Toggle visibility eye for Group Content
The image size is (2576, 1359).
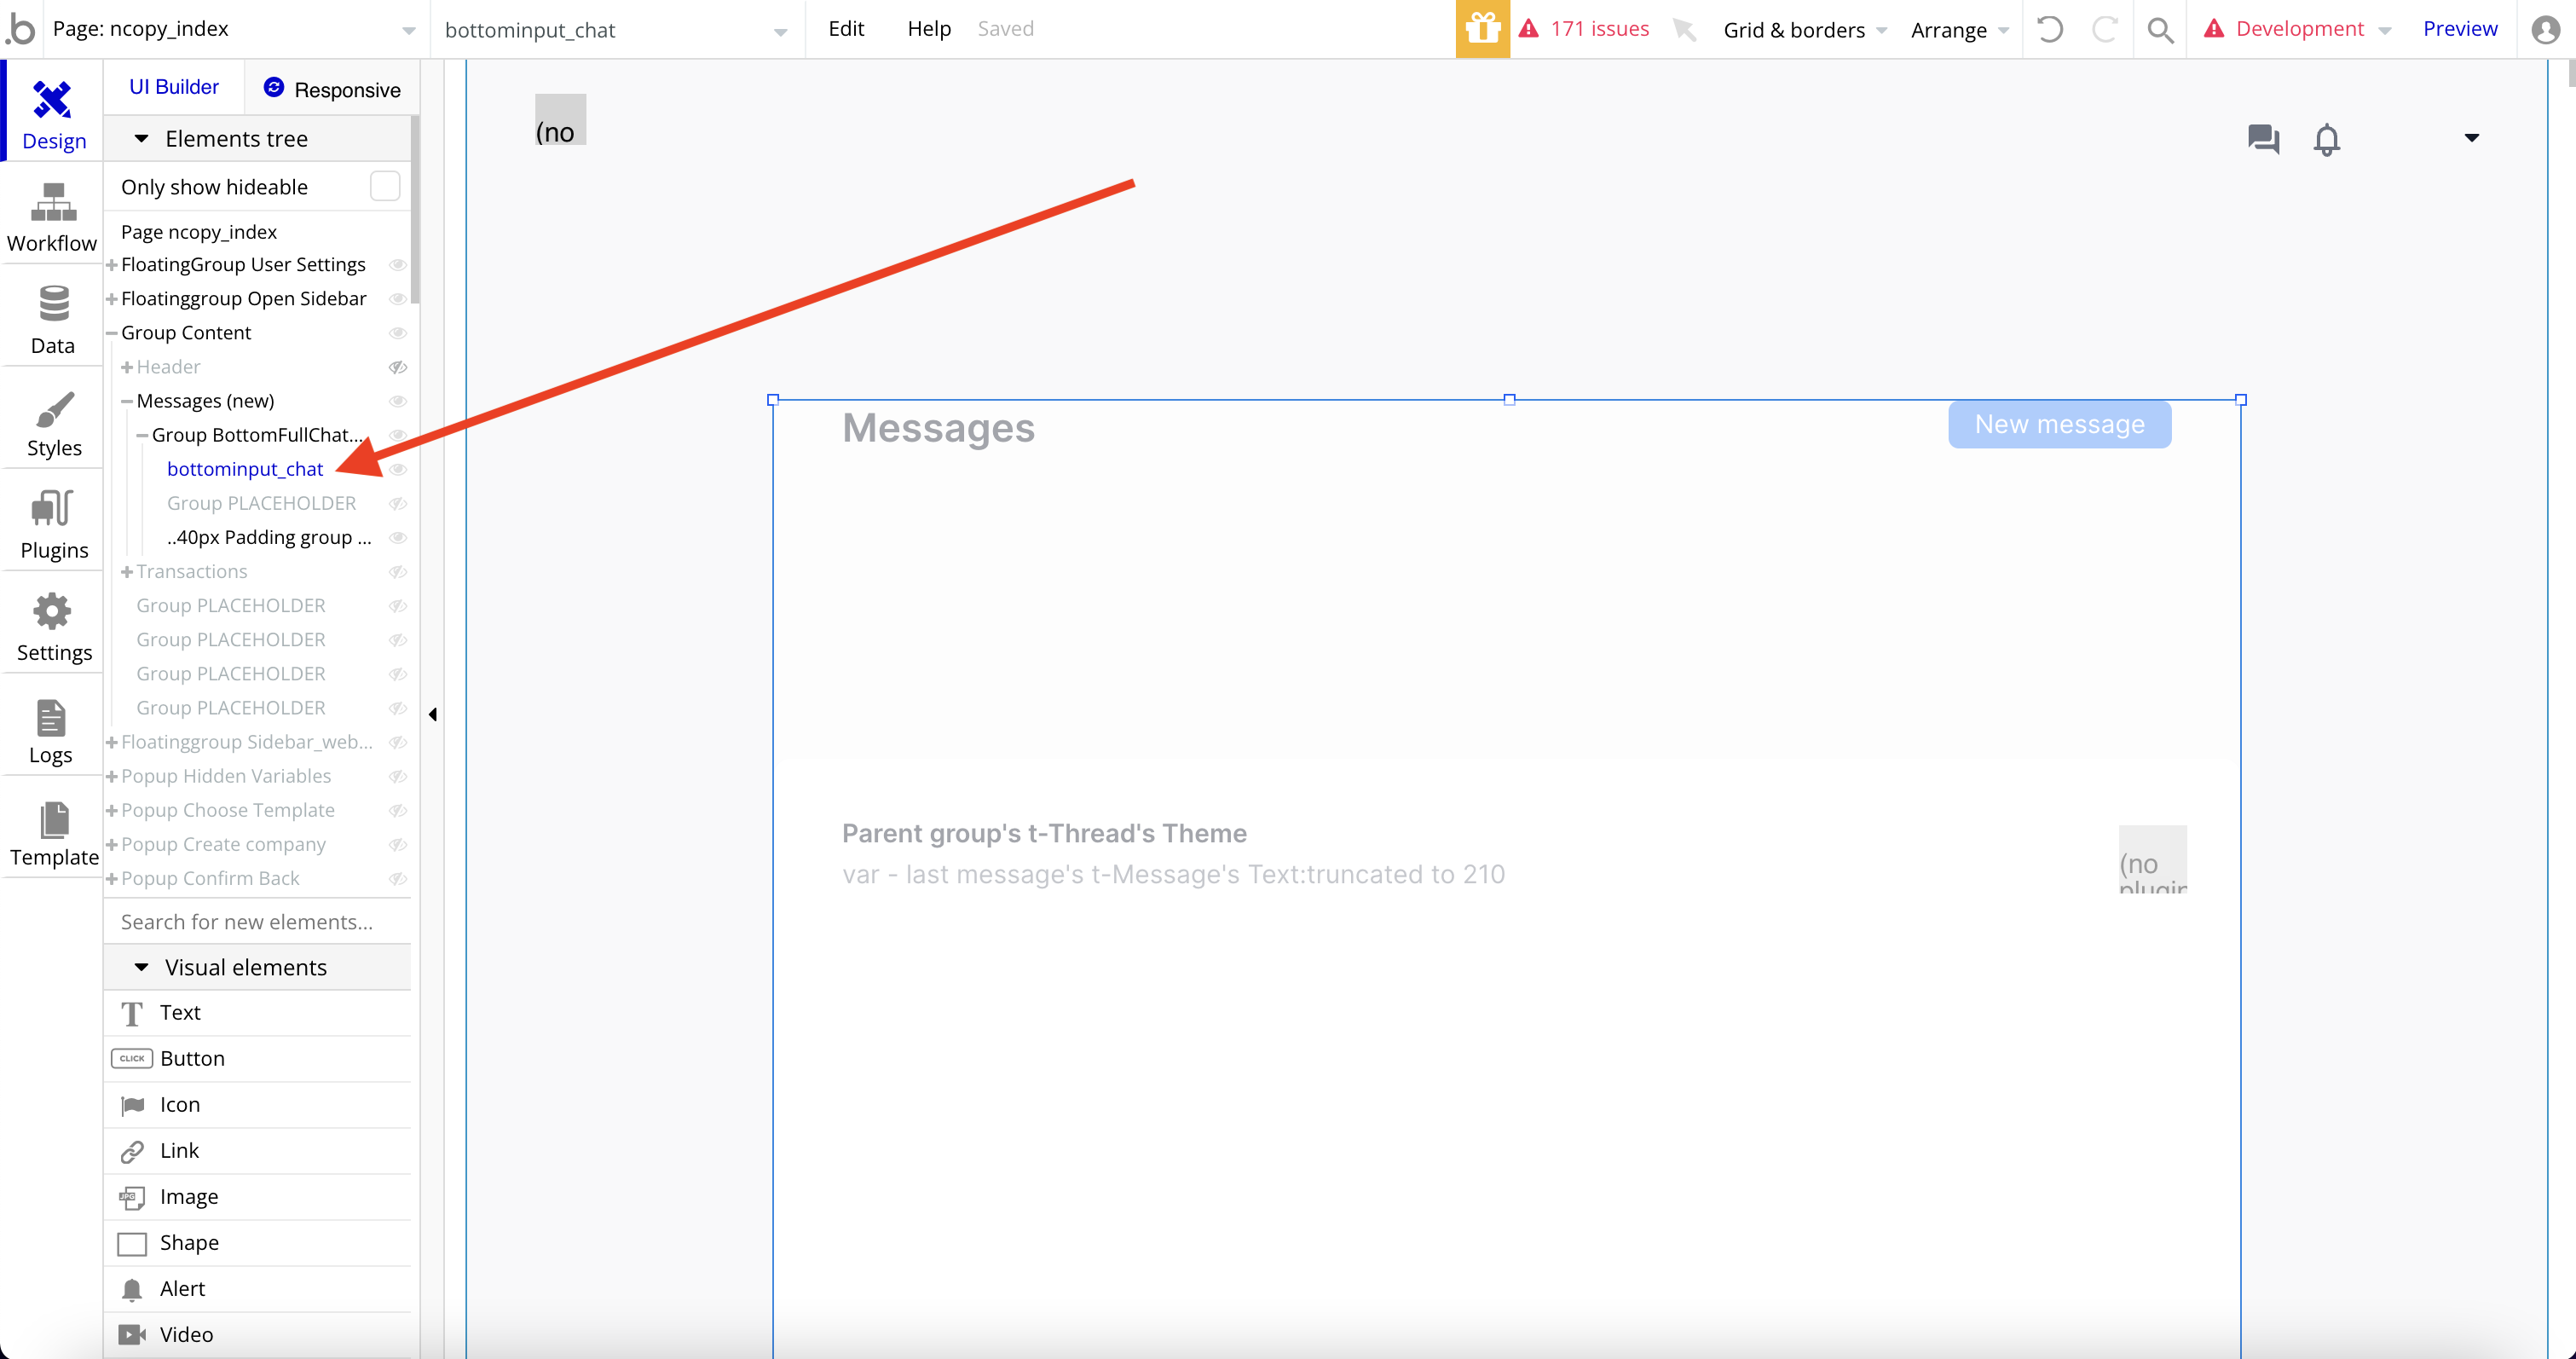click(x=398, y=333)
